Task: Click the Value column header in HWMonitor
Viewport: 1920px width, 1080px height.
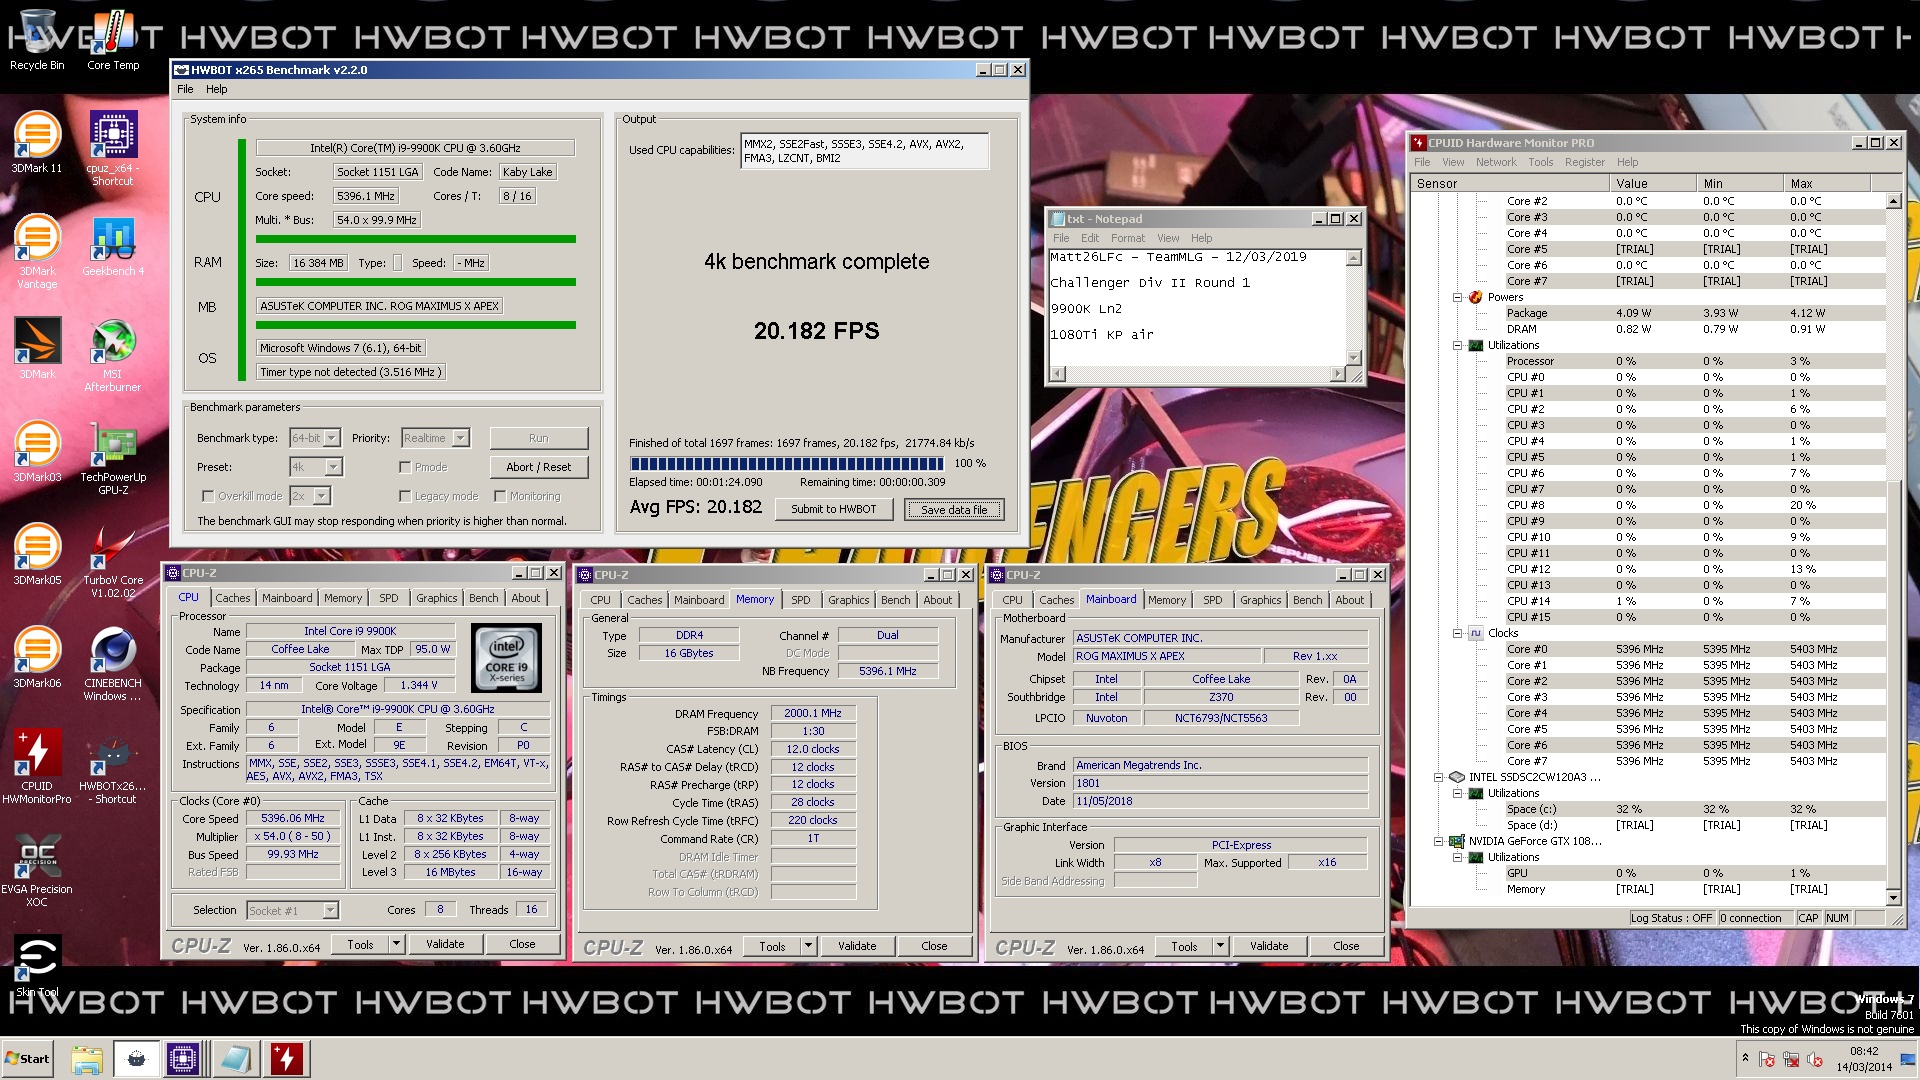Action: (x=1653, y=184)
